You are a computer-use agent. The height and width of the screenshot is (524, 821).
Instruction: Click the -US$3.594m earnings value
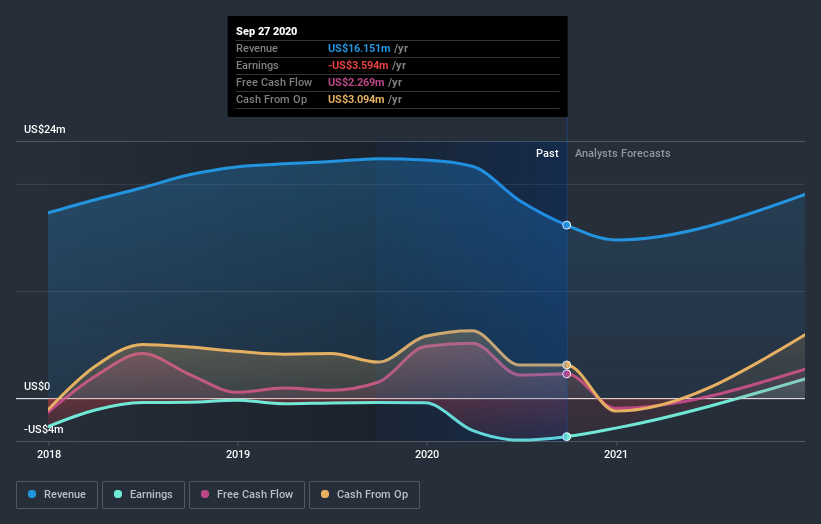[358, 65]
